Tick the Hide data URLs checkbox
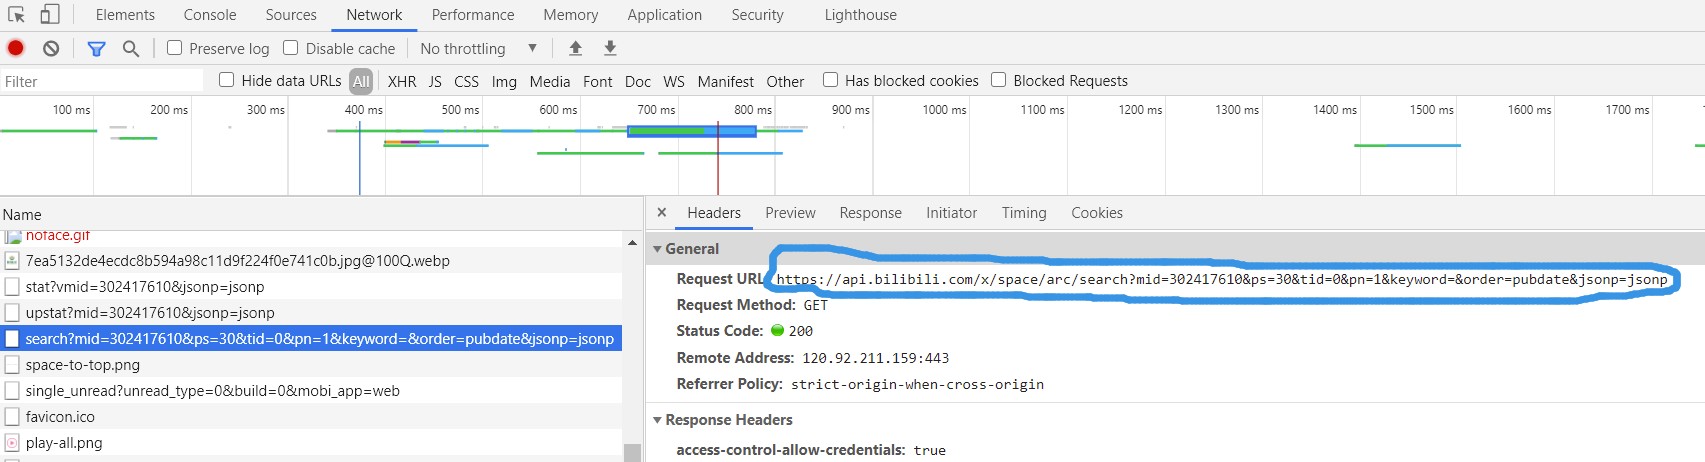This screenshot has width=1705, height=462. click(x=227, y=80)
